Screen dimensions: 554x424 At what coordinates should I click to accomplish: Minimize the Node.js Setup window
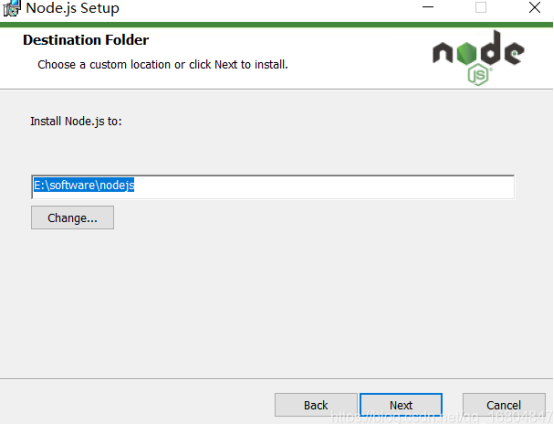coord(428,7)
